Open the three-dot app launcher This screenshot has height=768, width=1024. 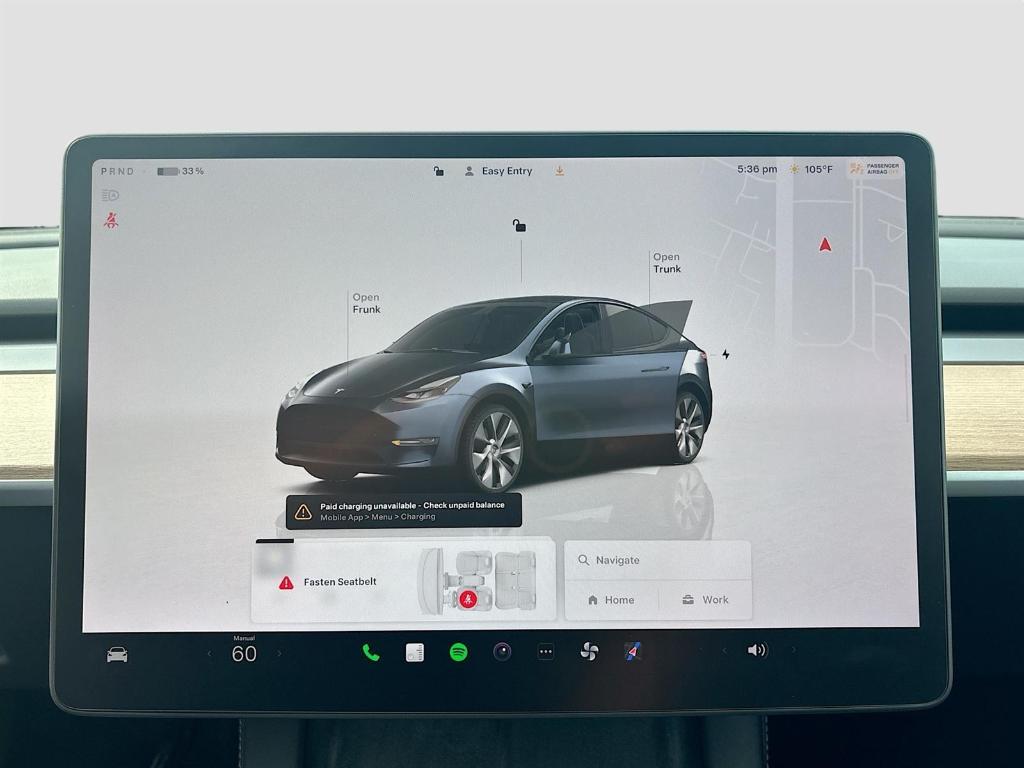click(545, 652)
